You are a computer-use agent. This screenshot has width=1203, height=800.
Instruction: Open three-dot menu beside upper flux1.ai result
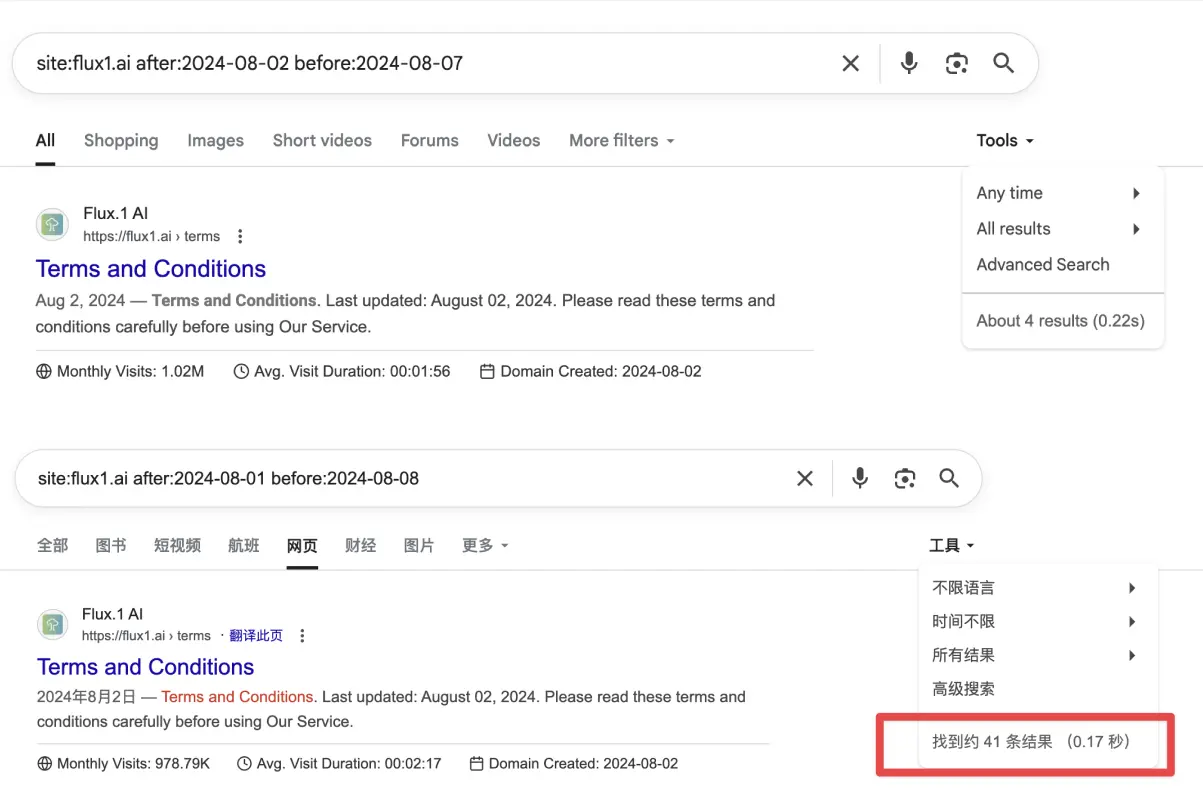pos(240,237)
